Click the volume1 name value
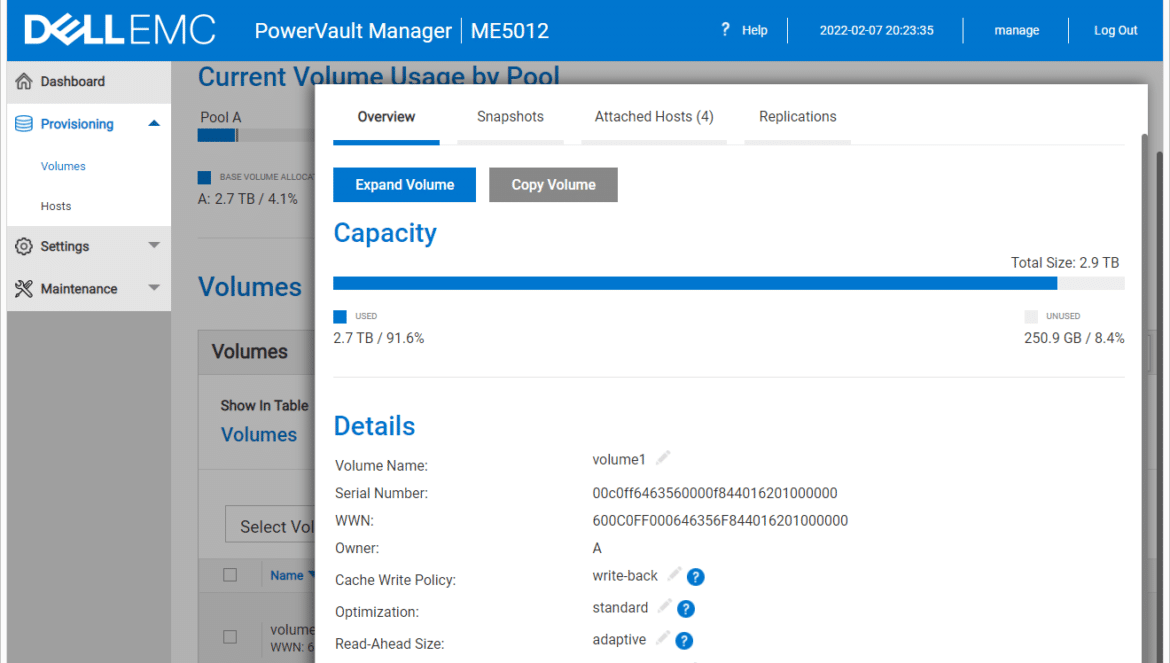Image resolution: width=1170 pixels, height=663 pixels. pos(619,459)
